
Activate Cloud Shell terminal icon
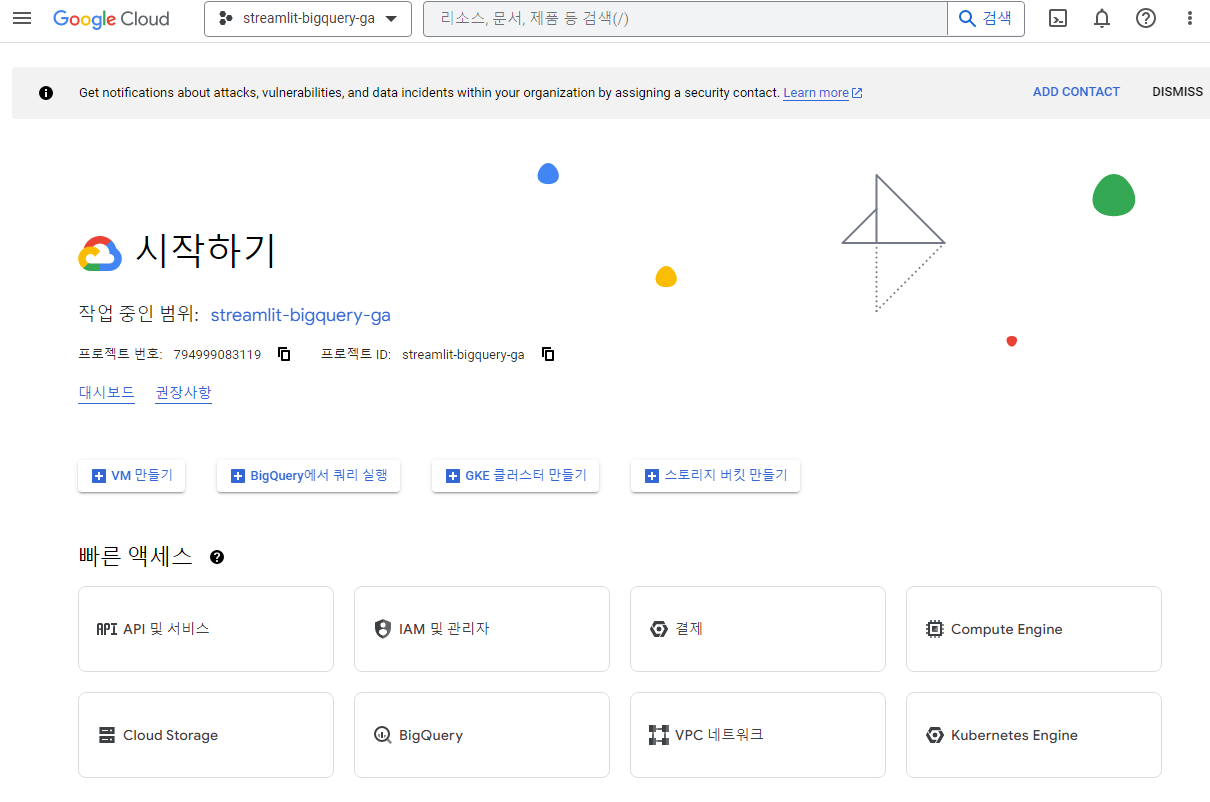click(x=1058, y=18)
